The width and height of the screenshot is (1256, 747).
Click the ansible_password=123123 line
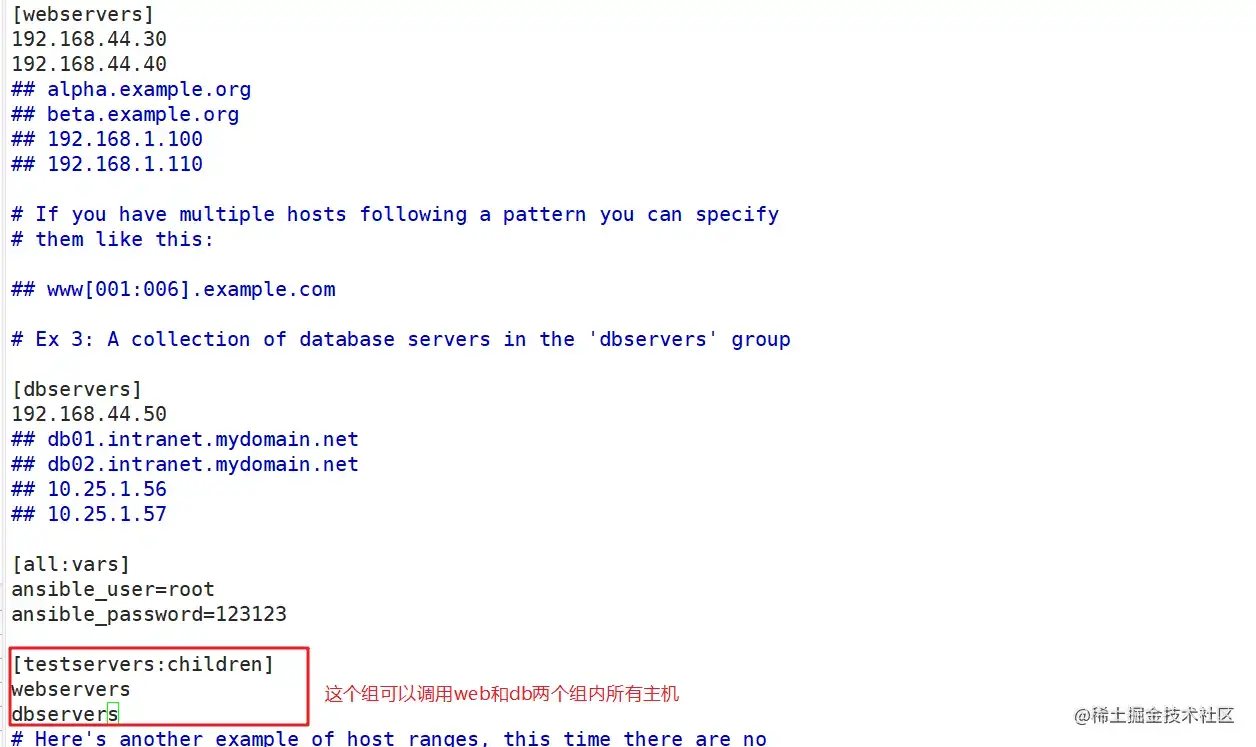coord(149,615)
